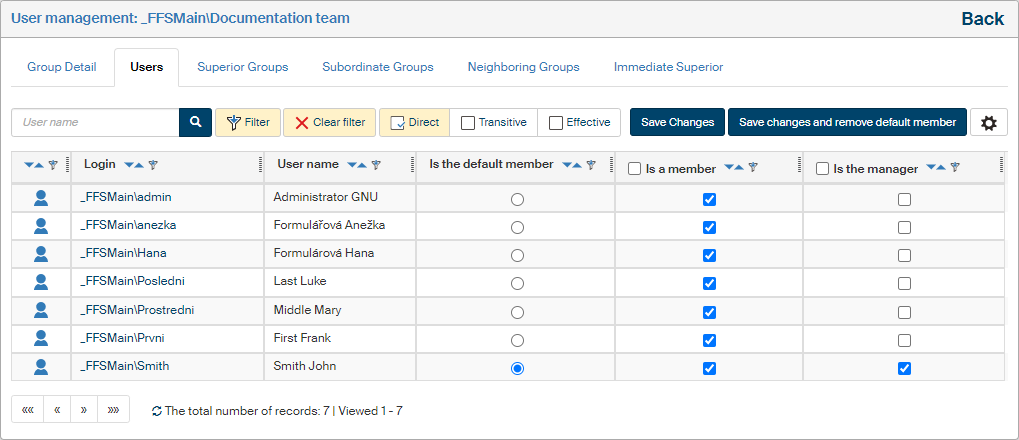Check Is the manager for Middle Mary
This screenshot has height=440, width=1019.
pyautogui.click(x=904, y=312)
